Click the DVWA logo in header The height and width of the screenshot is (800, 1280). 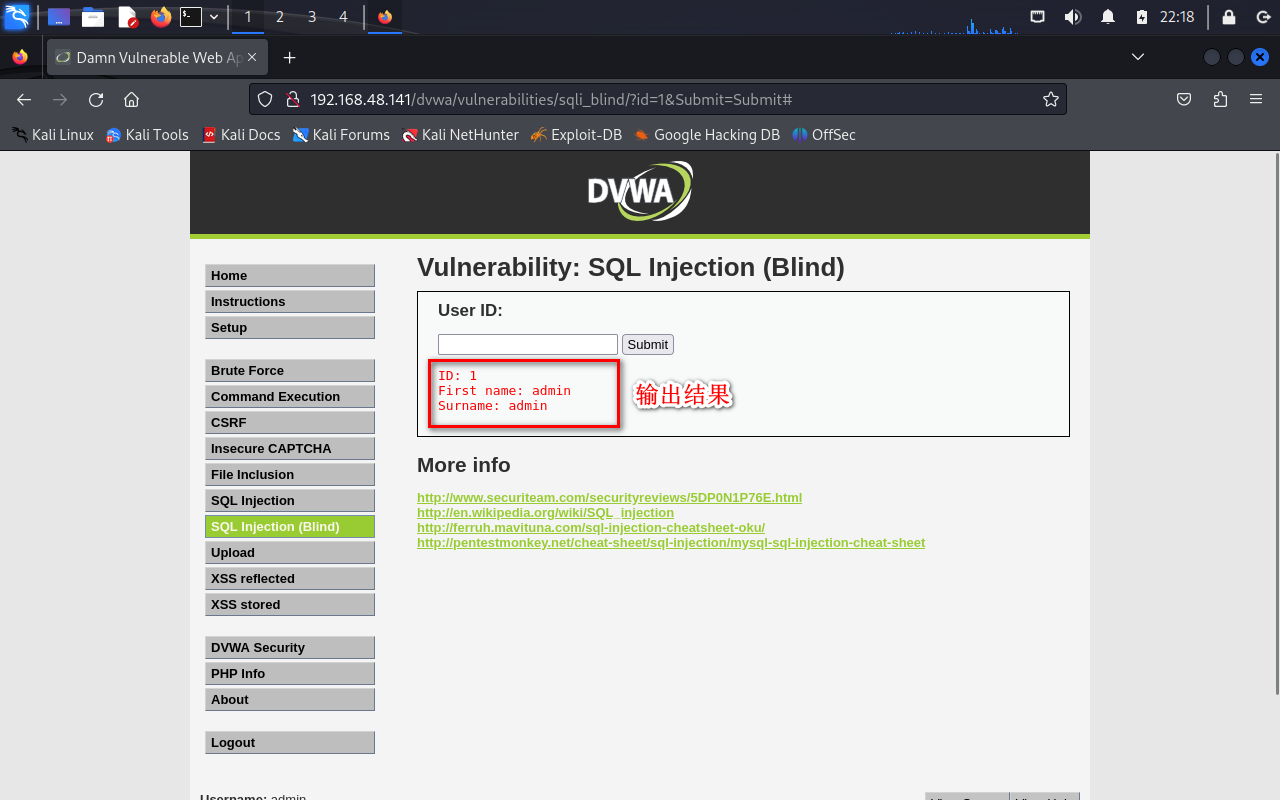click(640, 191)
